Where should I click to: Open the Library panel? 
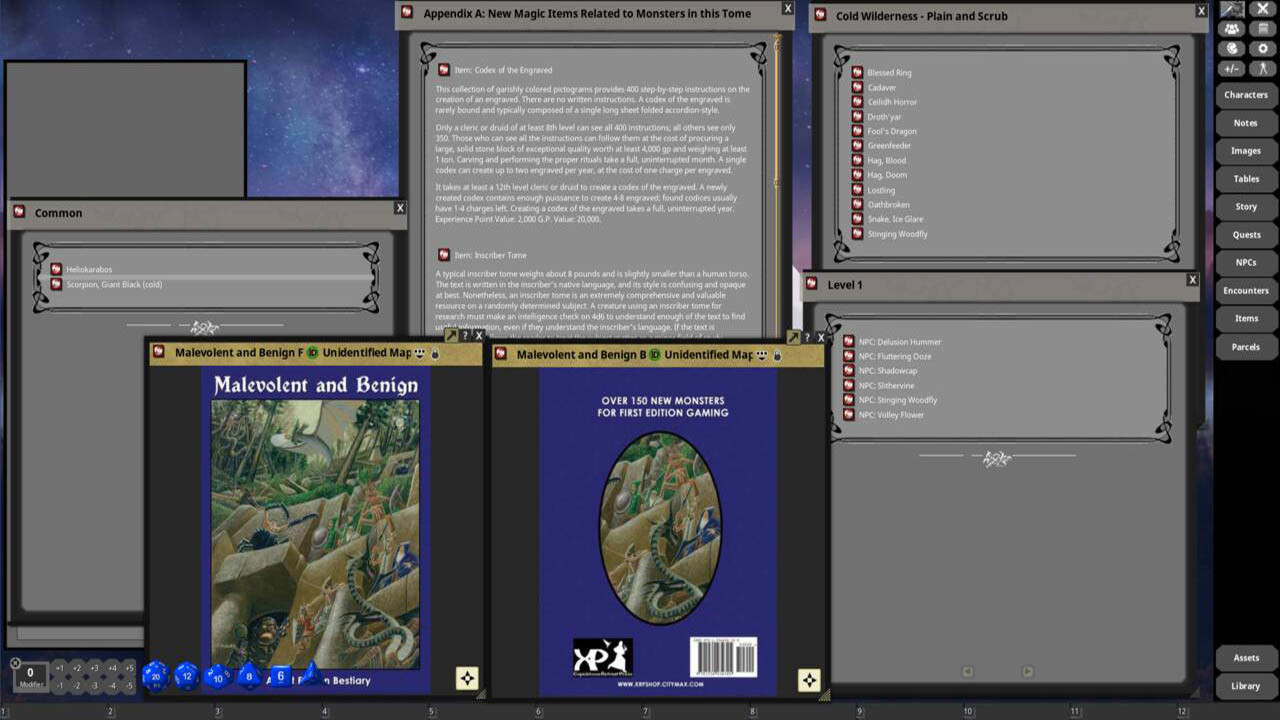tap(1245, 685)
